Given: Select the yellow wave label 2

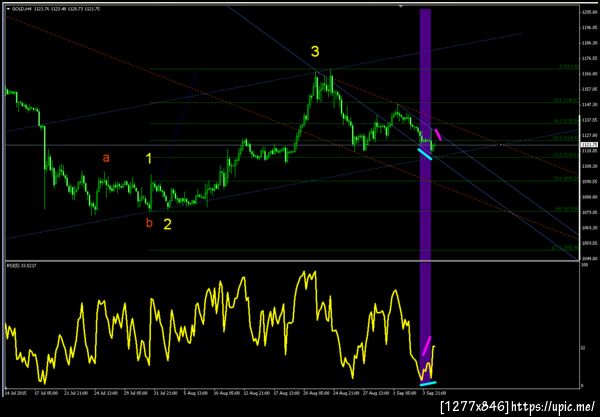Looking at the screenshot, I should click(x=167, y=225).
